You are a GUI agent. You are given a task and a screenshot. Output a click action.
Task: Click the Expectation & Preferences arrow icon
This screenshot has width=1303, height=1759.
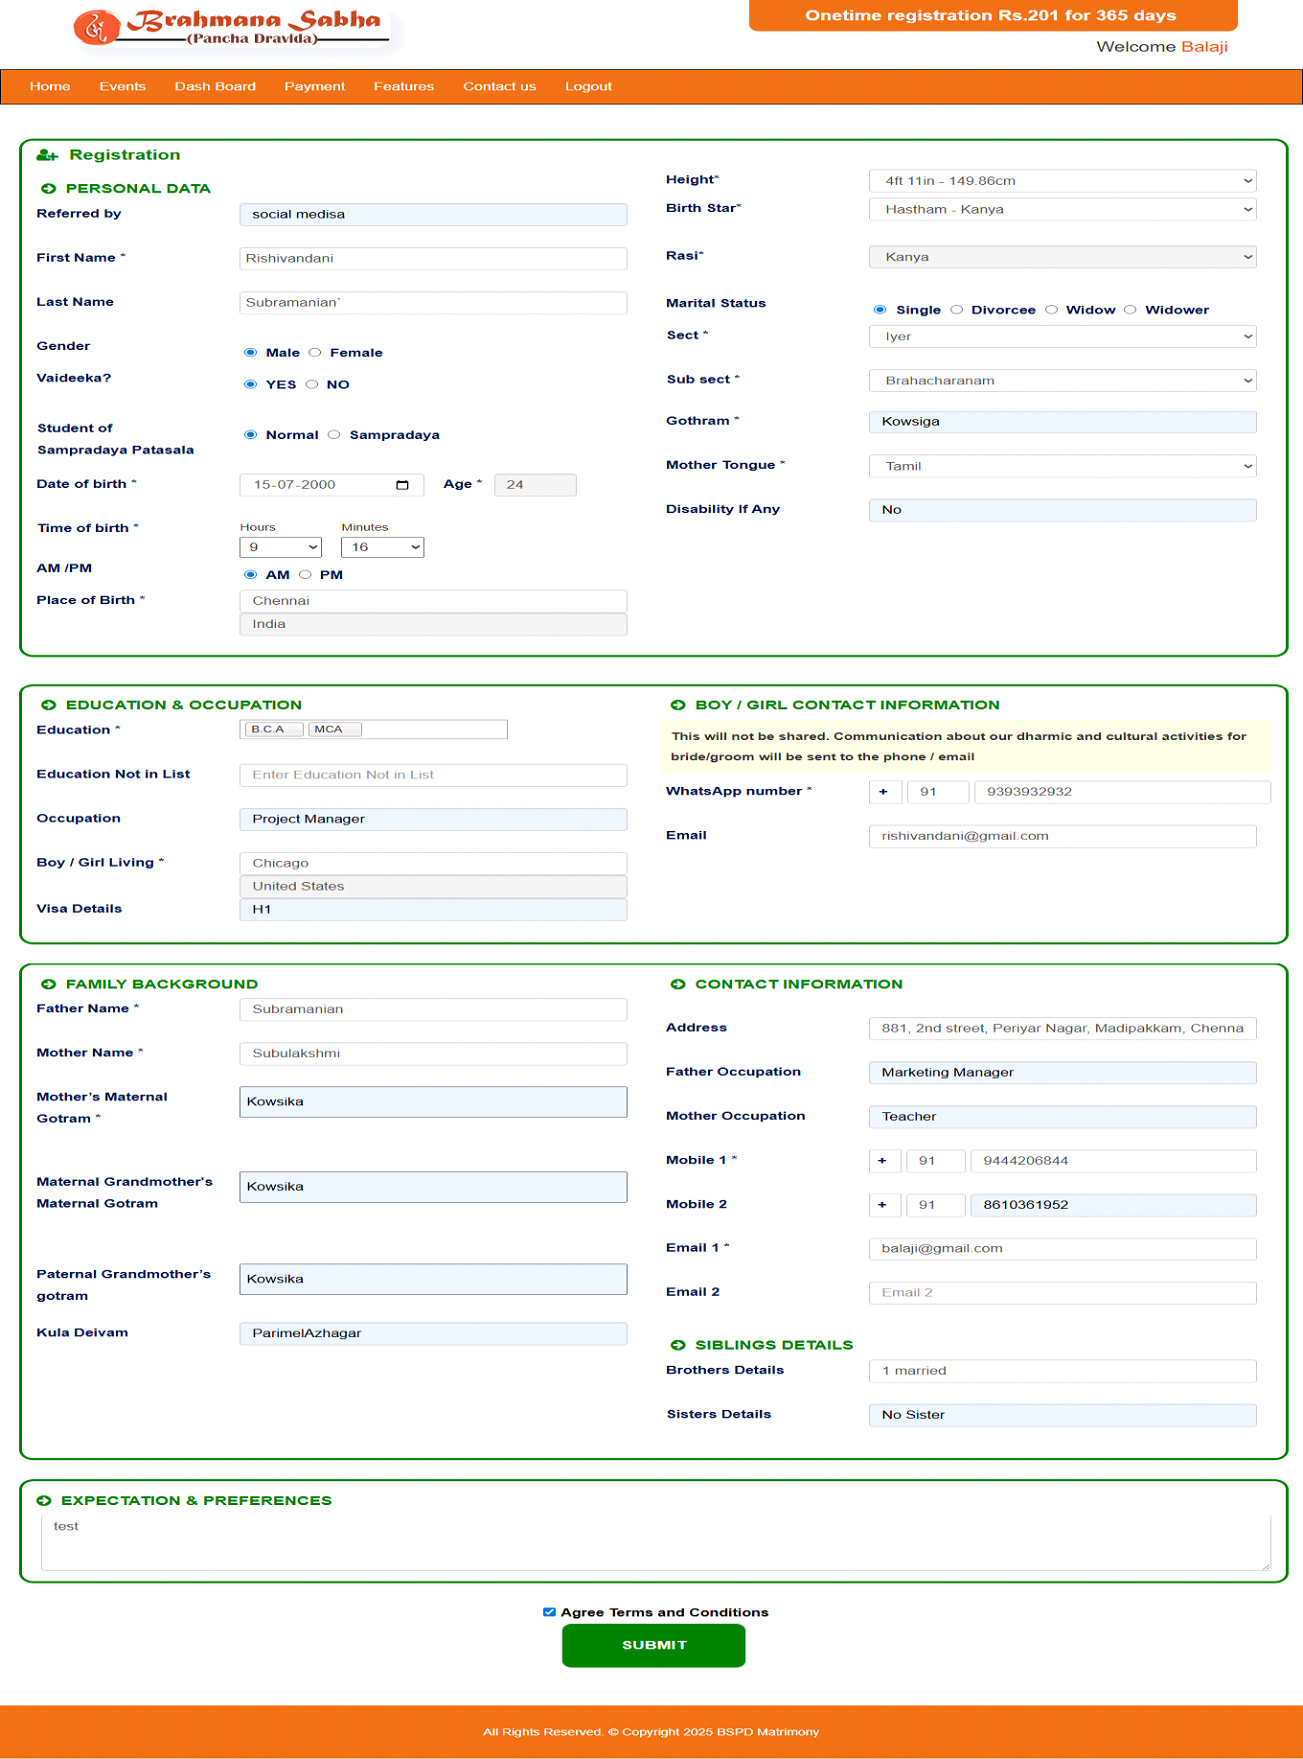[44, 1500]
